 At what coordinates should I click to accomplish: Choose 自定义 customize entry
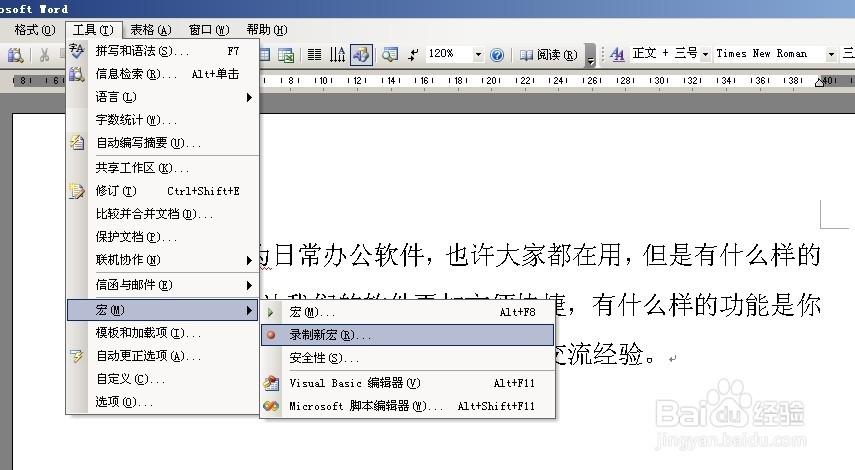[x=162, y=378]
